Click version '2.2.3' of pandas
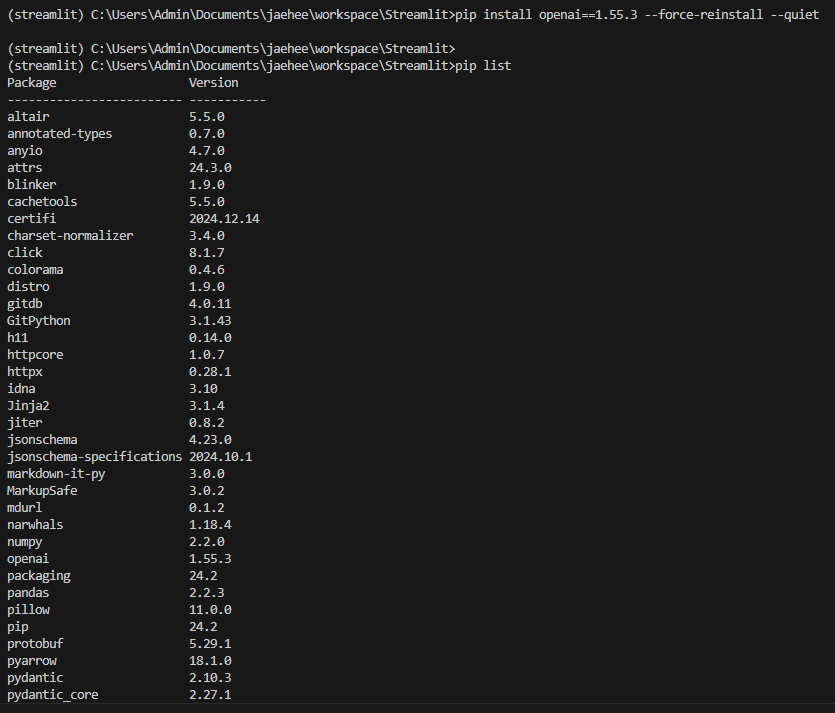This screenshot has width=835, height=713. pyautogui.click(x=207, y=594)
